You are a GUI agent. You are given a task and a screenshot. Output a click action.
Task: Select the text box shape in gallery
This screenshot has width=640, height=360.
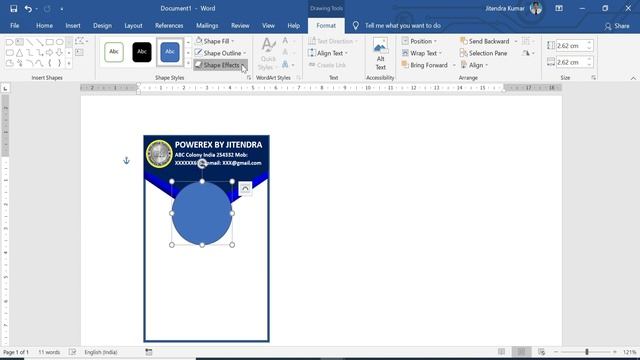[19, 42]
